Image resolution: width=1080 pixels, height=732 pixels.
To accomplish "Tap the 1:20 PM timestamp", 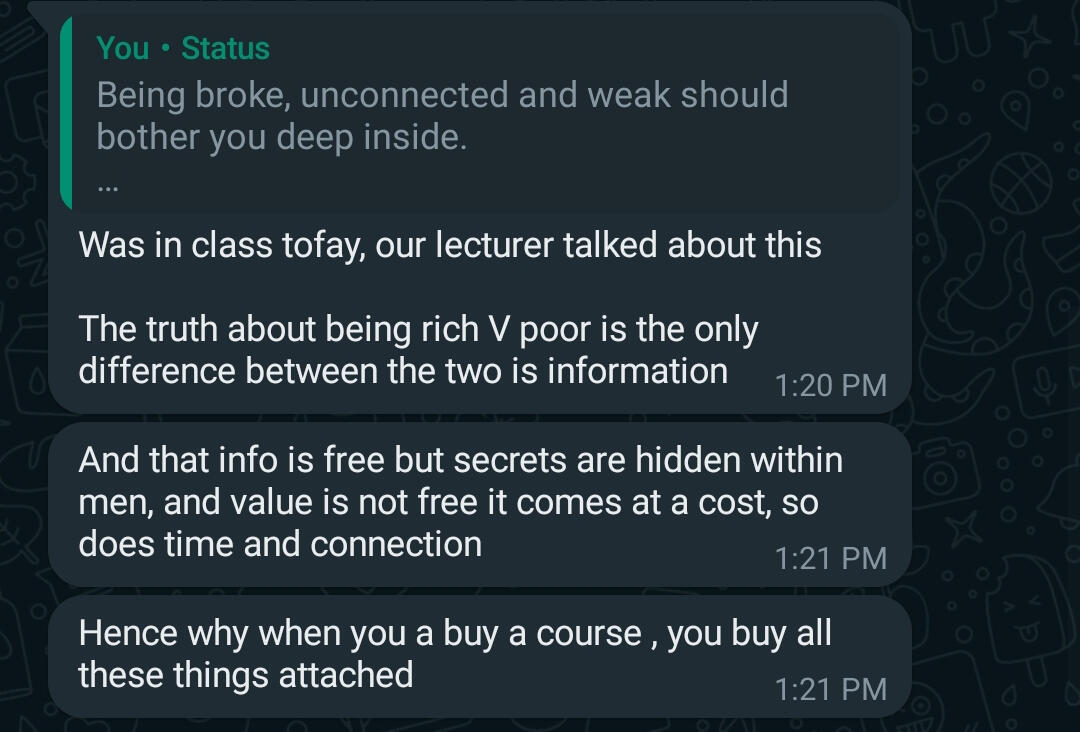I will [830, 385].
